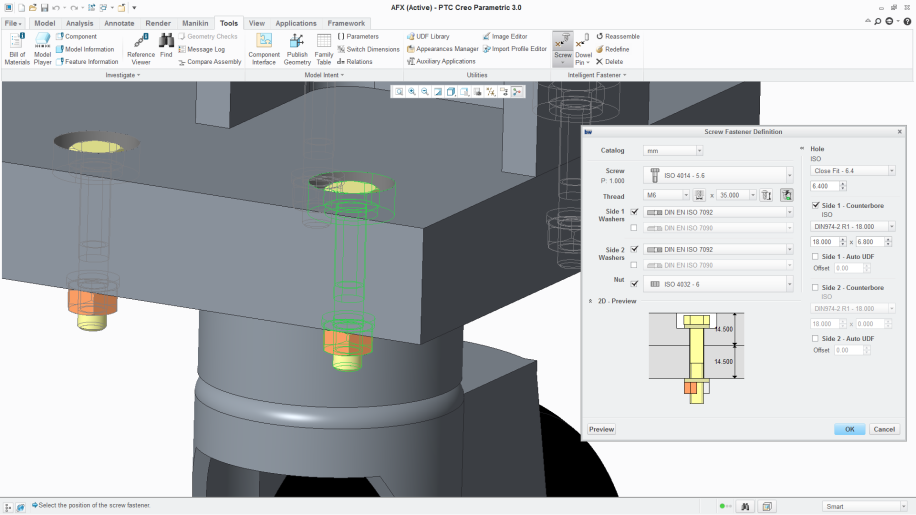The width and height of the screenshot is (916, 515).
Task: Enable Side 2 - Auto UDF
Action: [815, 339]
